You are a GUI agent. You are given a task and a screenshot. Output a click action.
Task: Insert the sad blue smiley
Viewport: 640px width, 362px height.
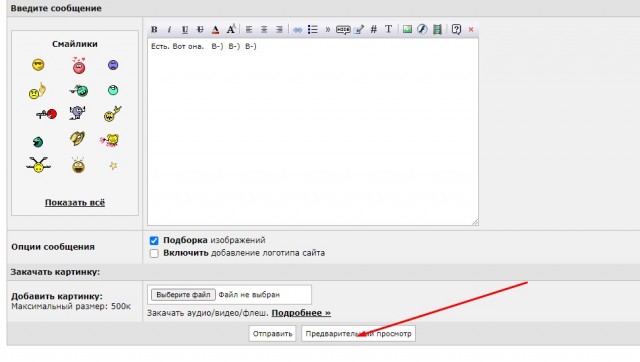point(113,64)
